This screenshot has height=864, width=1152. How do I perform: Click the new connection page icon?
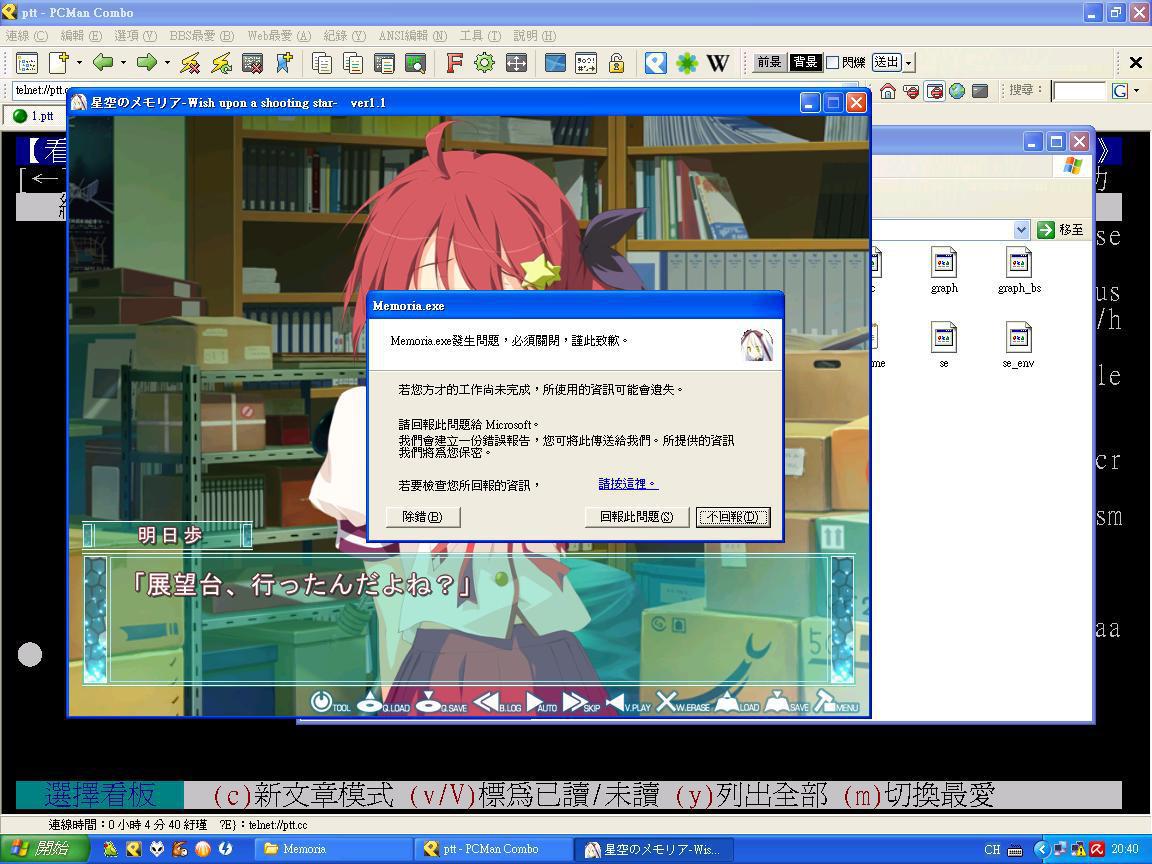click(x=59, y=63)
